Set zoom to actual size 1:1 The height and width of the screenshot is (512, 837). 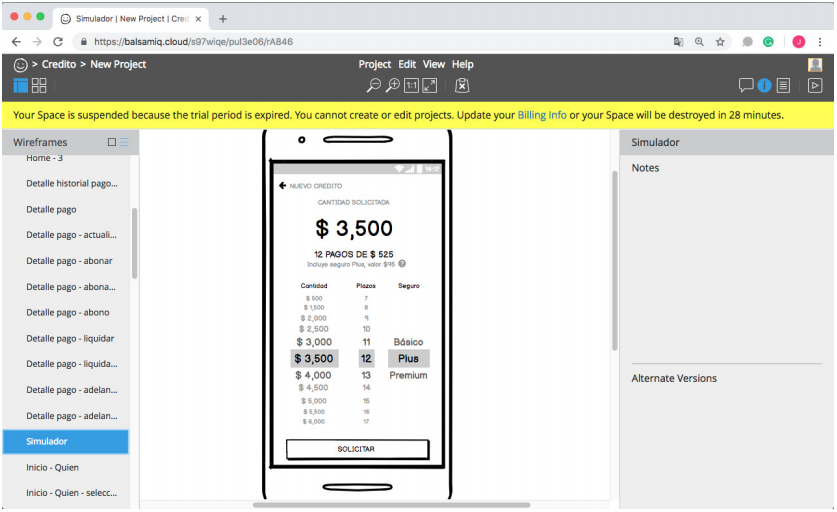[x=411, y=85]
